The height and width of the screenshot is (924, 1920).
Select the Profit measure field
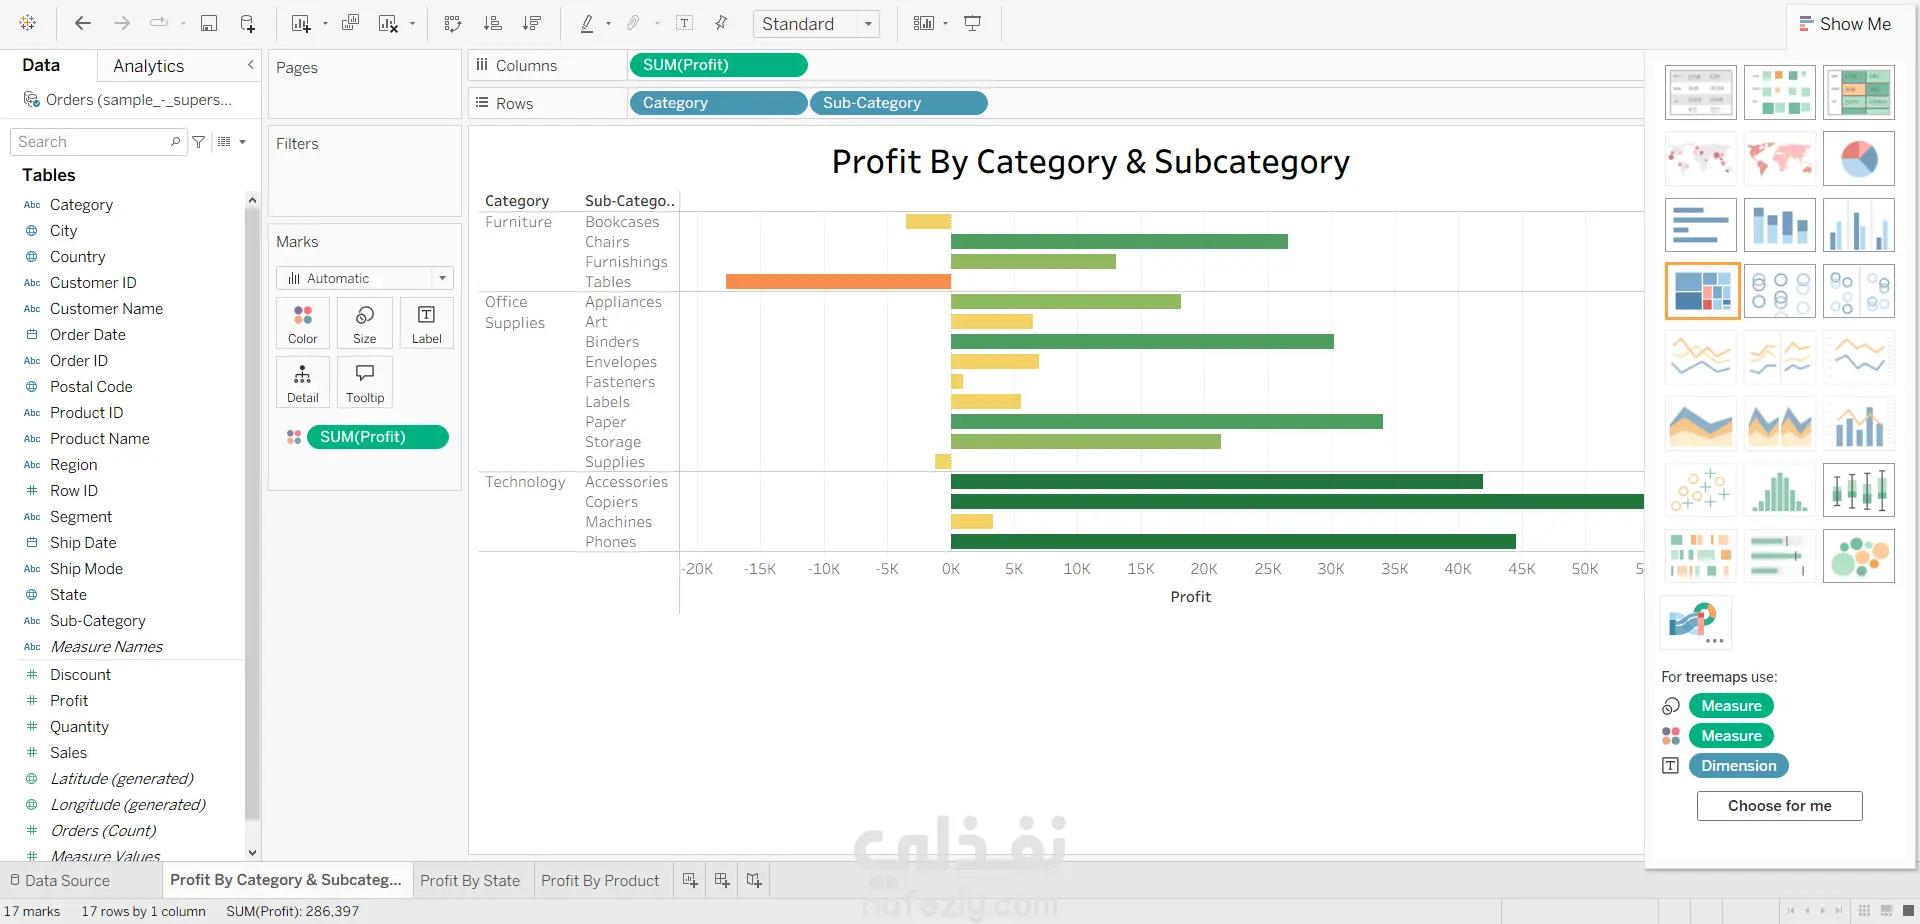click(69, 701)
